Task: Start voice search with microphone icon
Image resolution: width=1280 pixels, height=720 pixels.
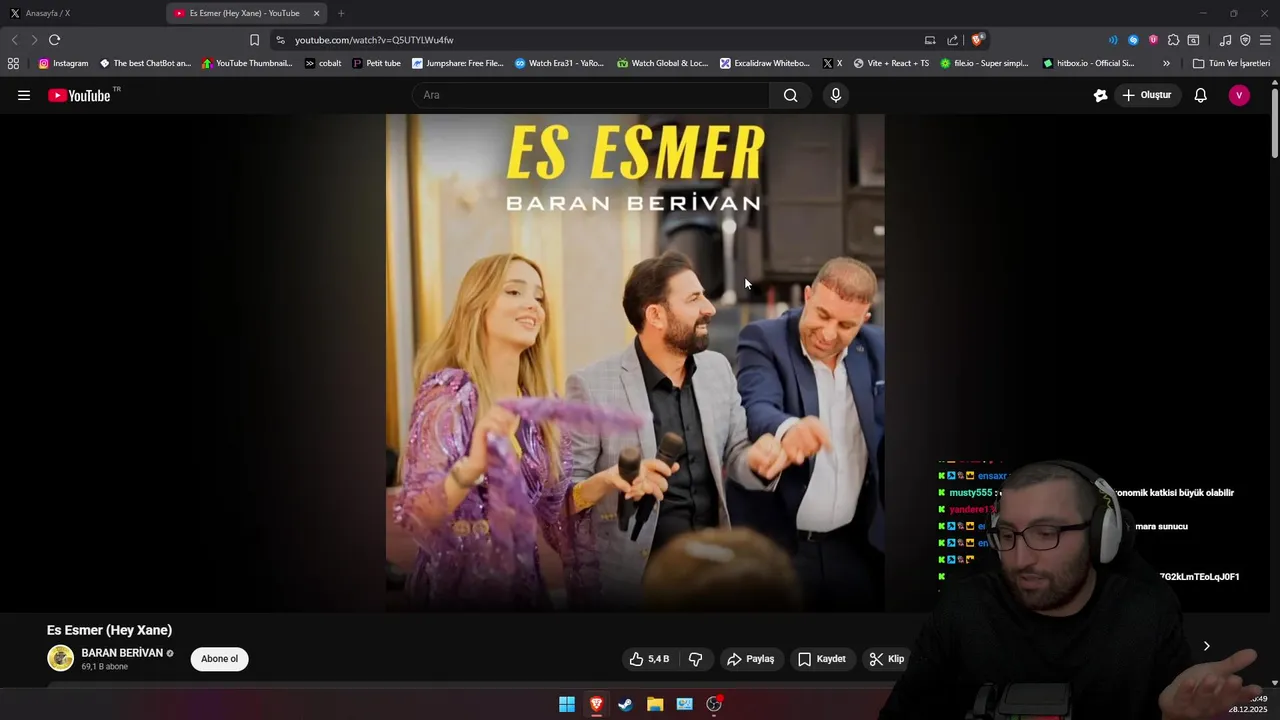Action: pyautogui.click(x=836, y=95)
